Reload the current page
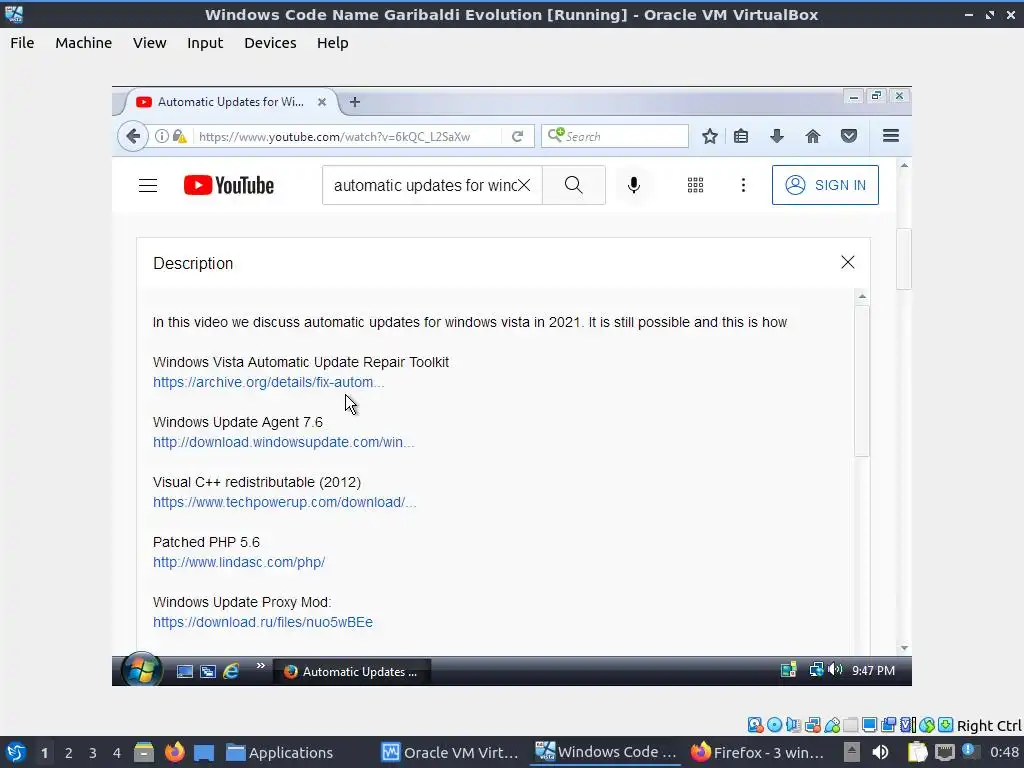The image size is (1024, 768). (517, 136)
